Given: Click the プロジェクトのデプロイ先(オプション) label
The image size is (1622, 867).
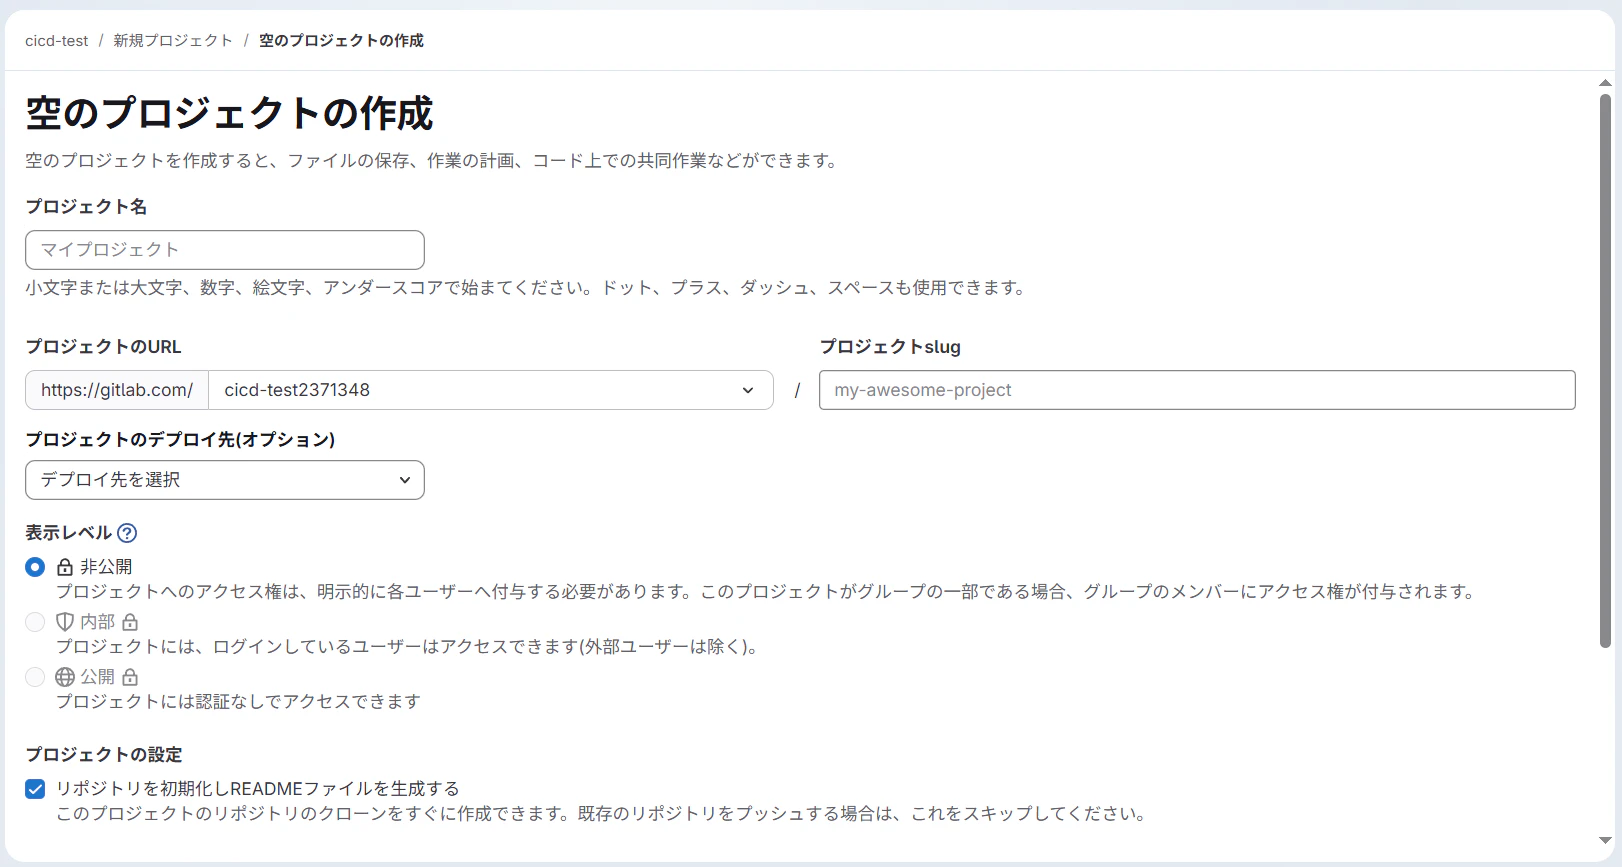Looking at the screenshot, I should tap(180, 440).
